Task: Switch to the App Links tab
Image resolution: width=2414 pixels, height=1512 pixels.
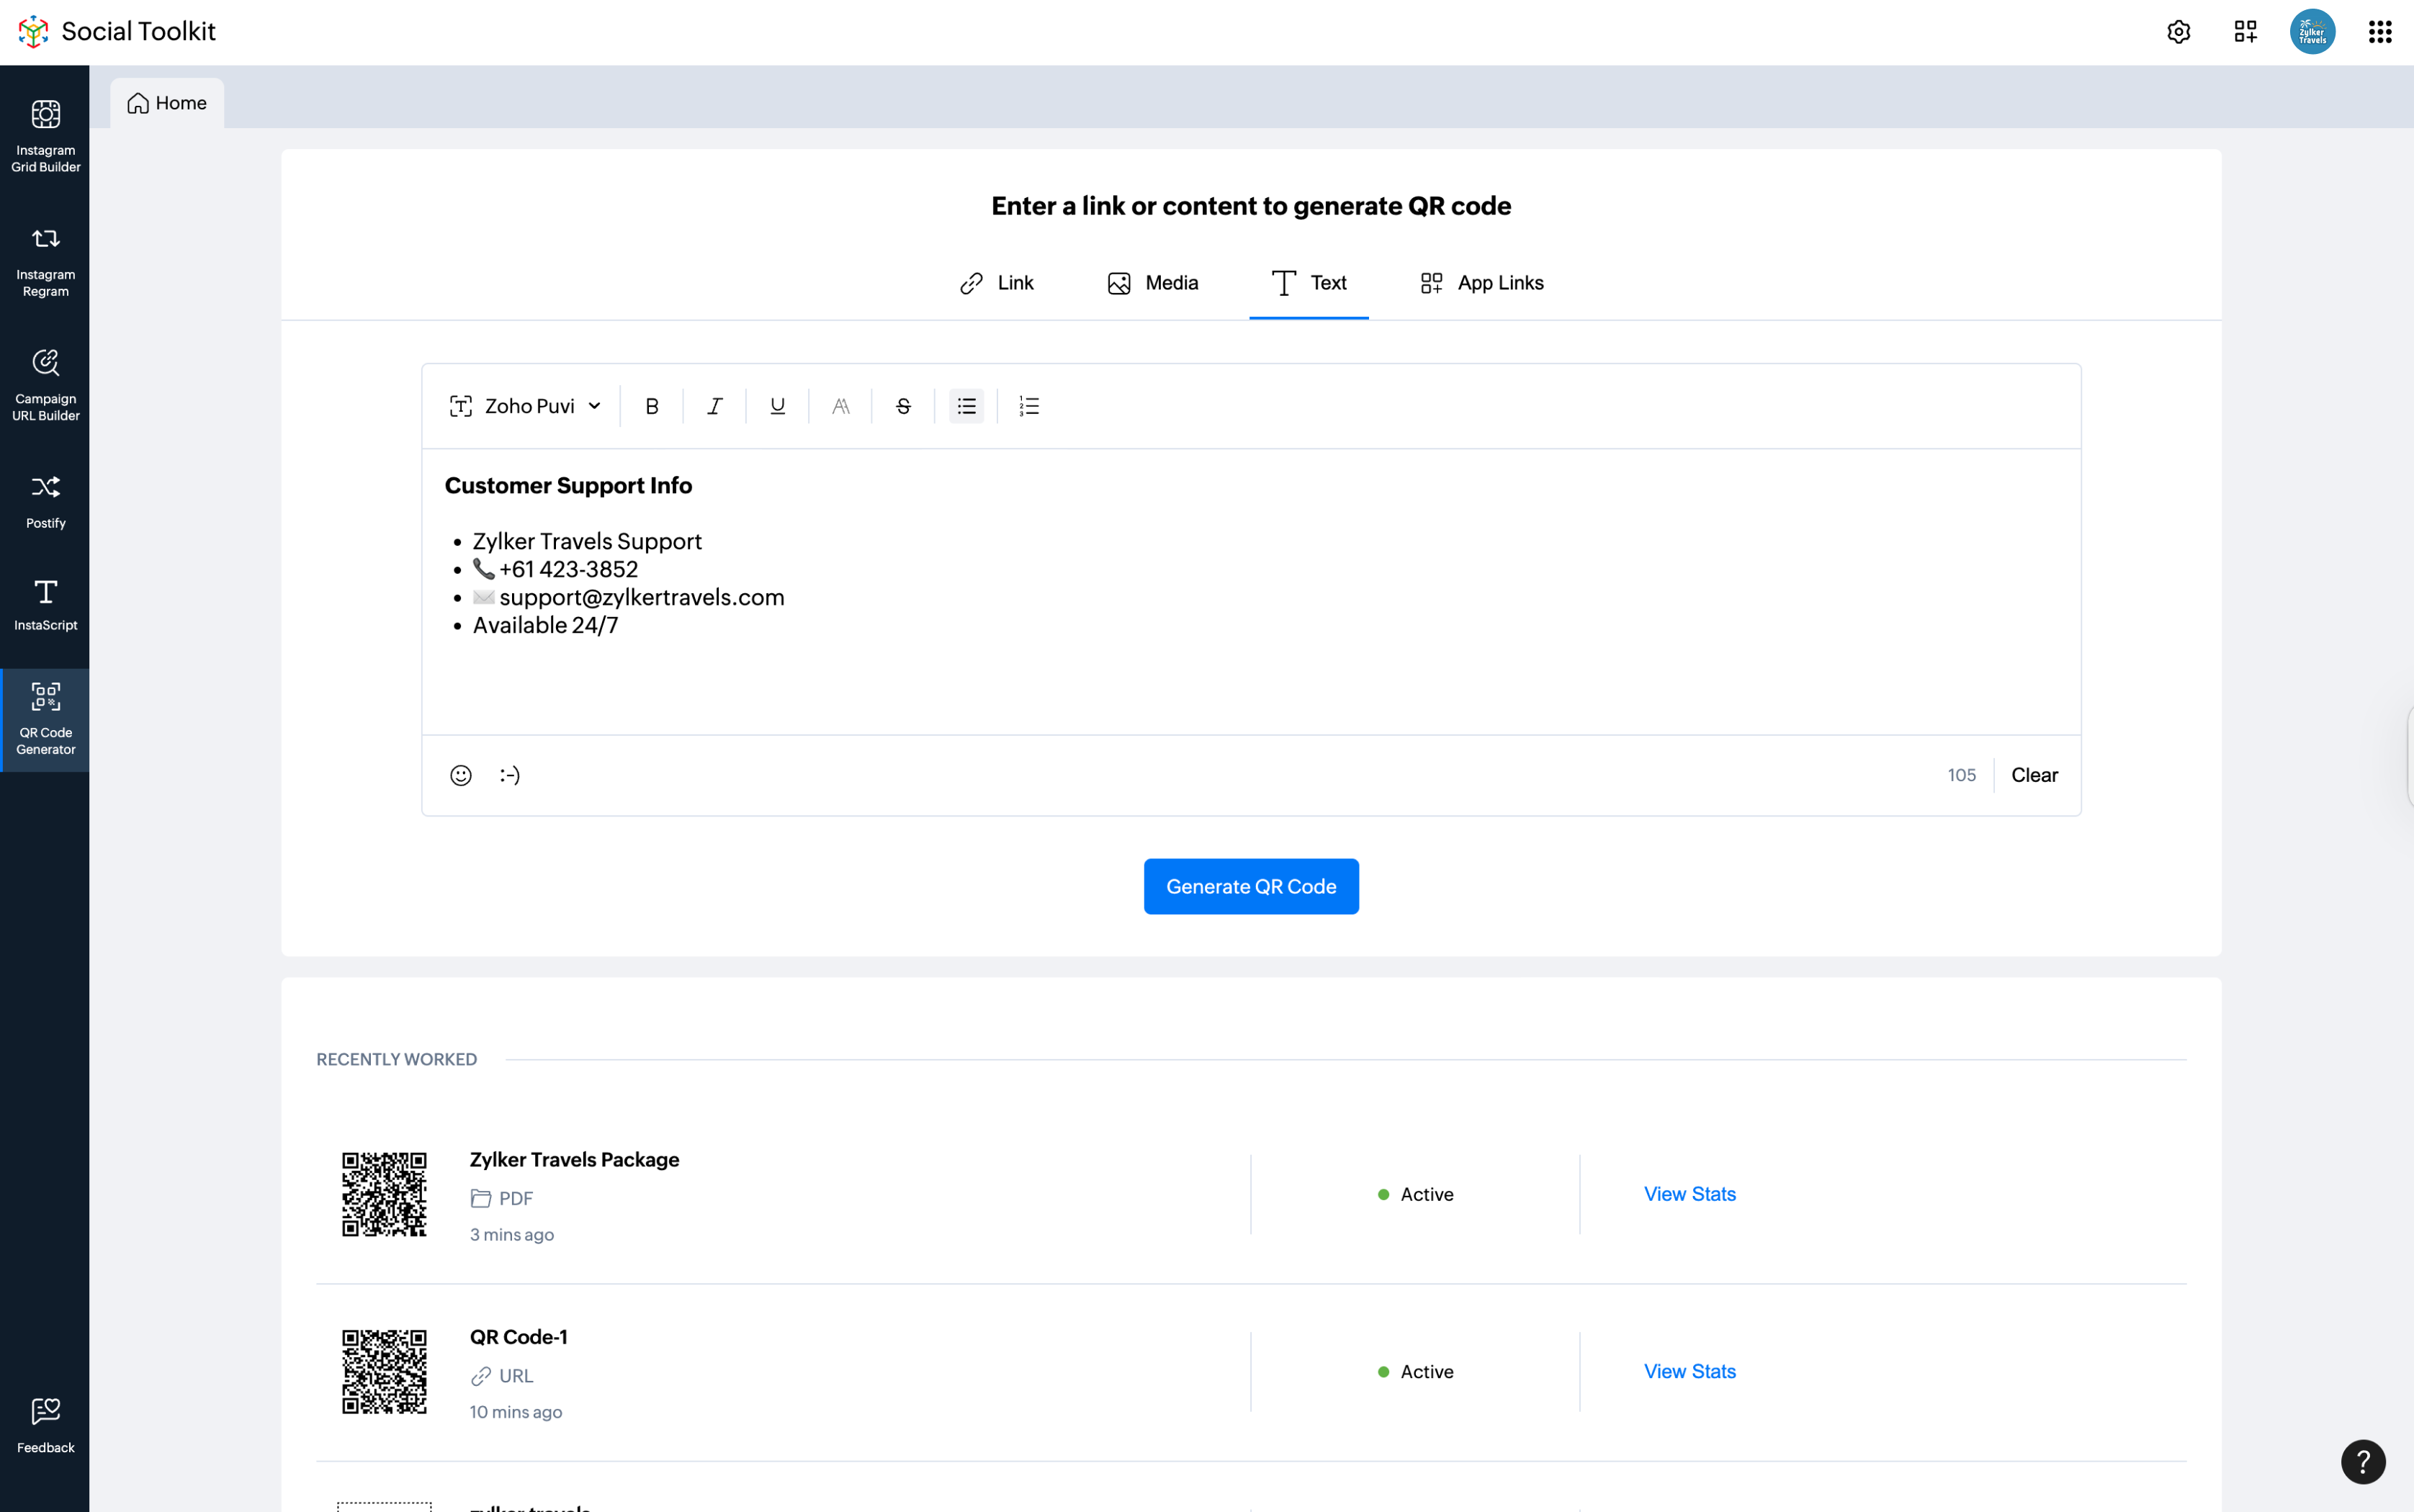Action: (1481, 283)
